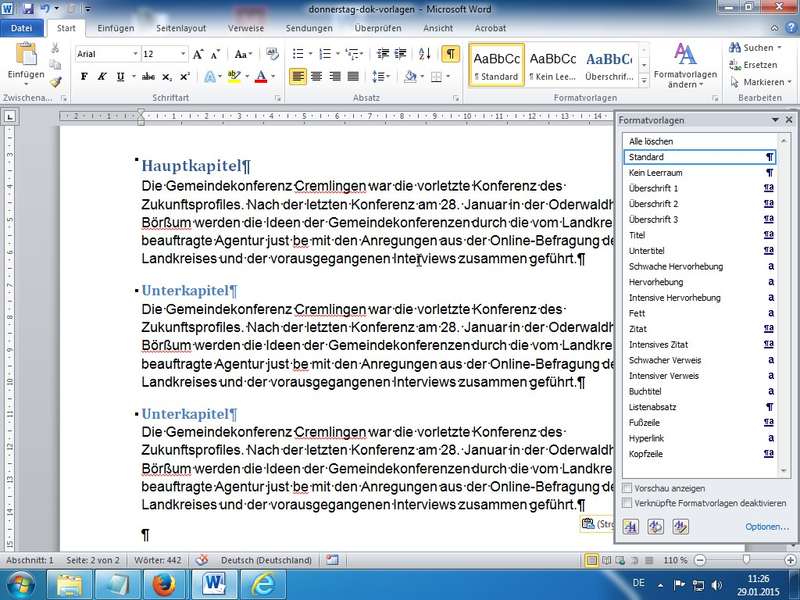800x600 pixels.
Task: Click the Optionen... link in styles pane
Action: pos(766,527)
